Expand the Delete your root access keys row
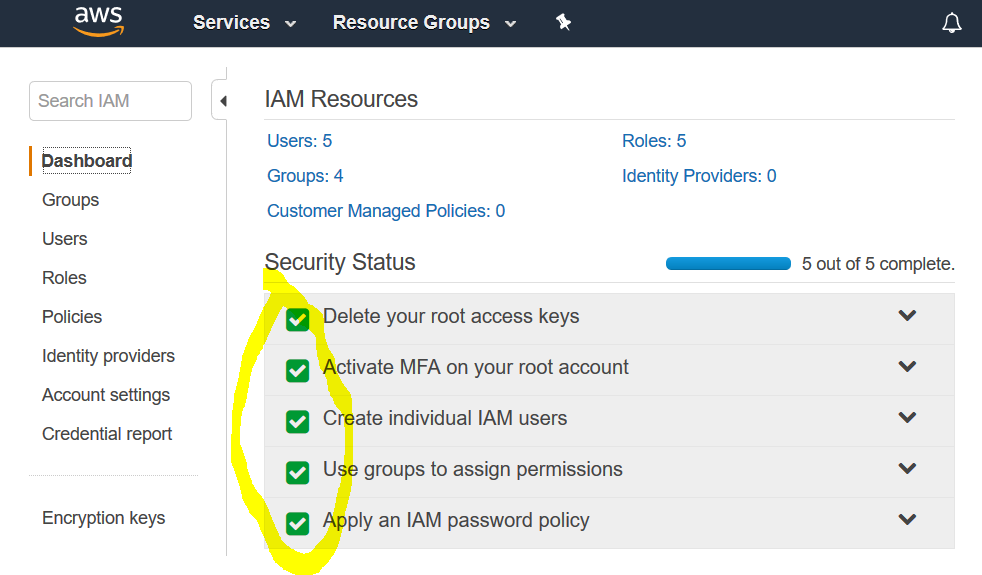 907,316
